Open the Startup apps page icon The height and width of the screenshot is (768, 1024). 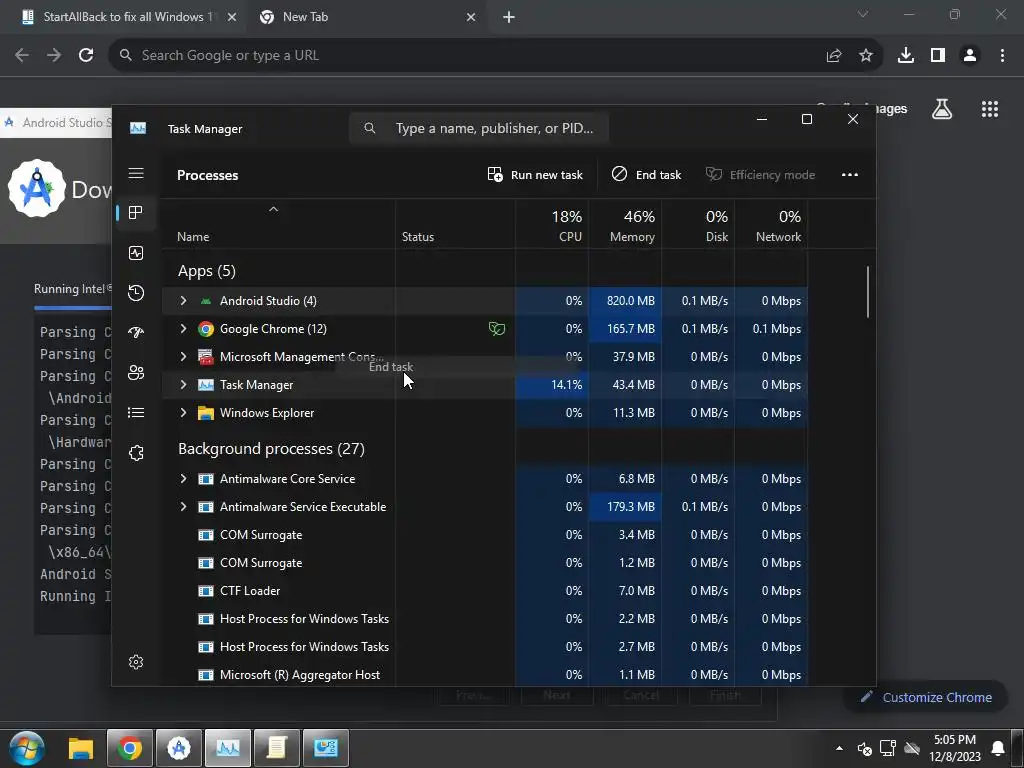(x=136, y=332)
